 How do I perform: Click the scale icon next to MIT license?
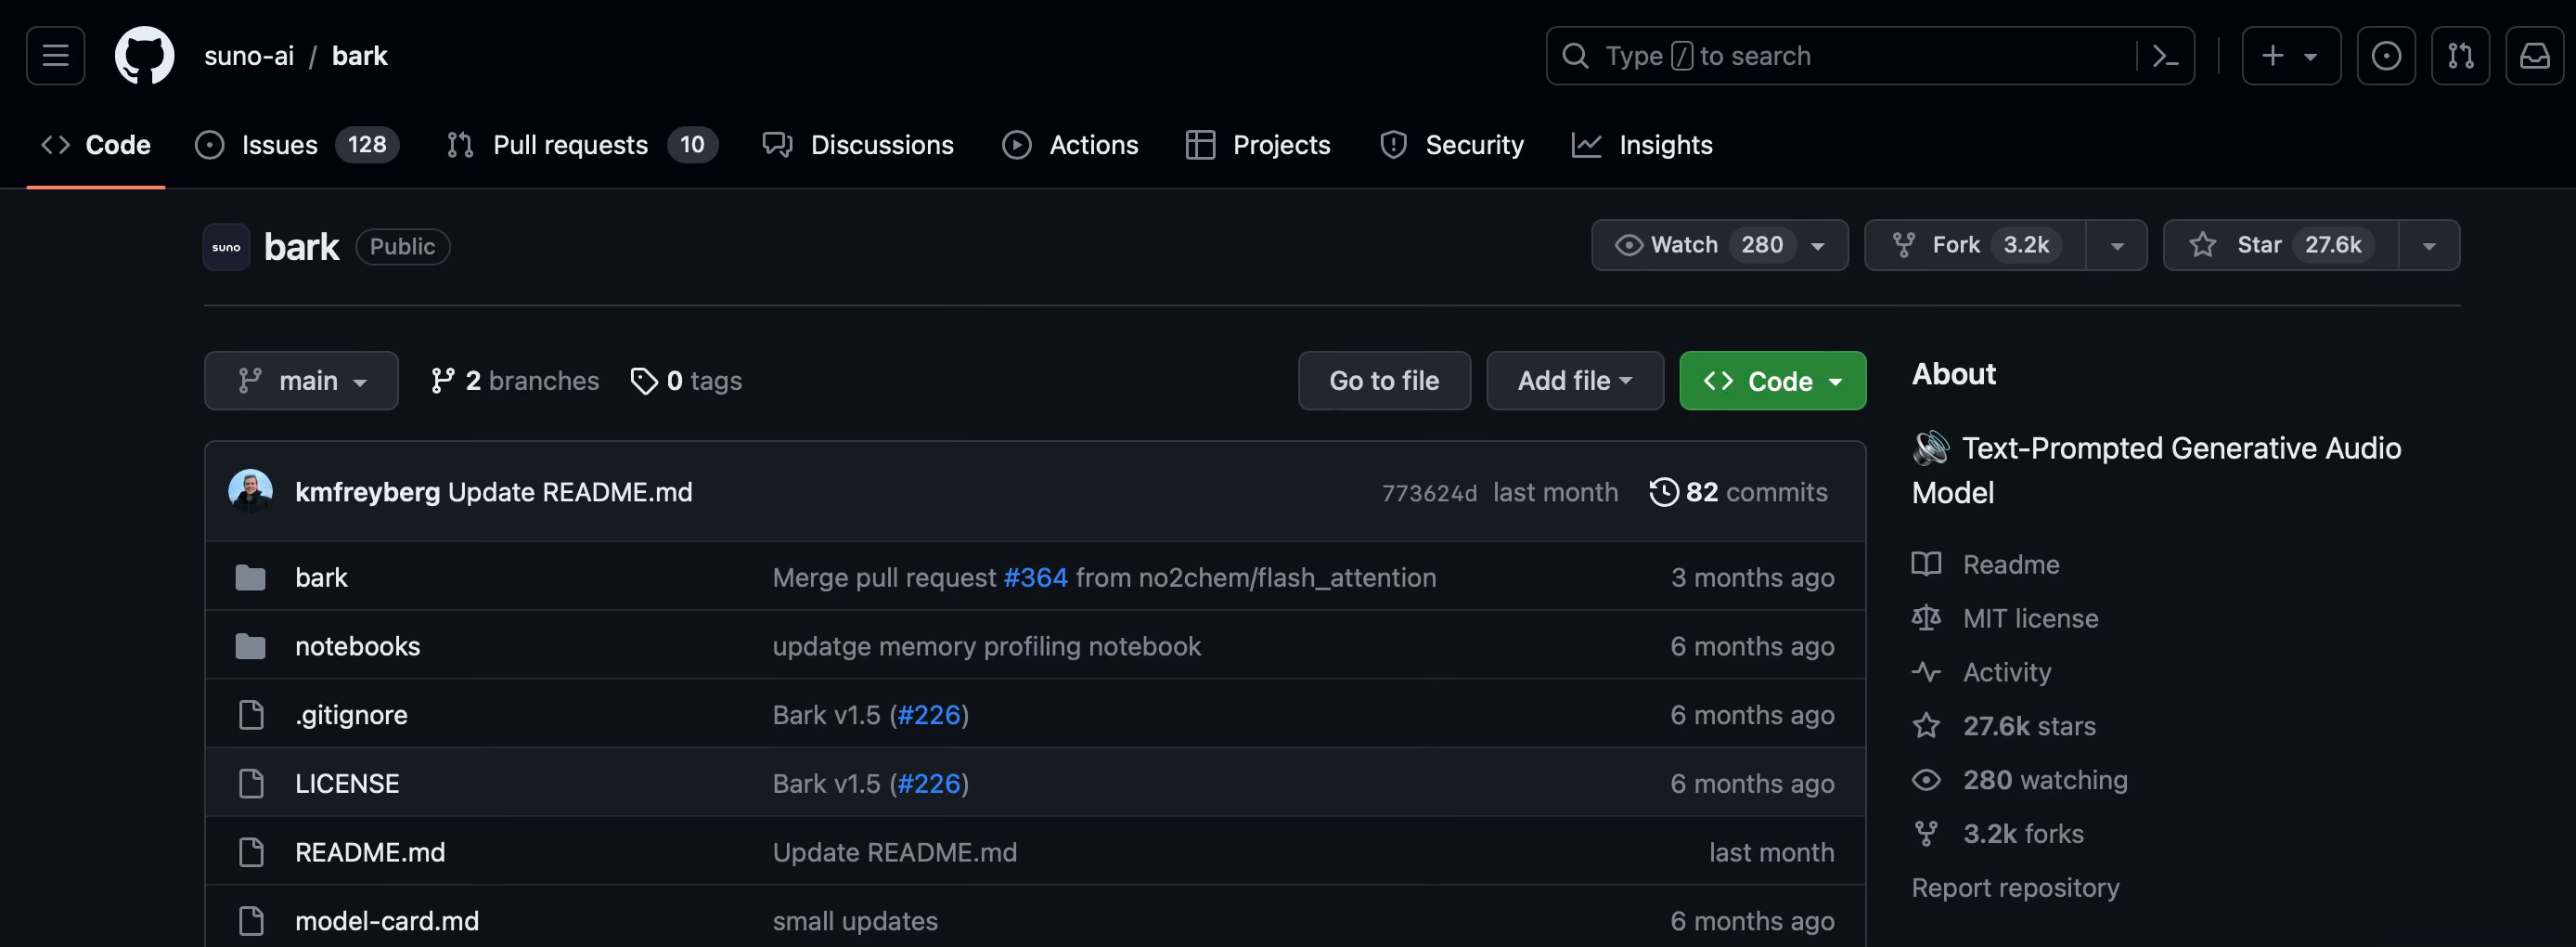pyautogui.click(x=1926, y=618)
